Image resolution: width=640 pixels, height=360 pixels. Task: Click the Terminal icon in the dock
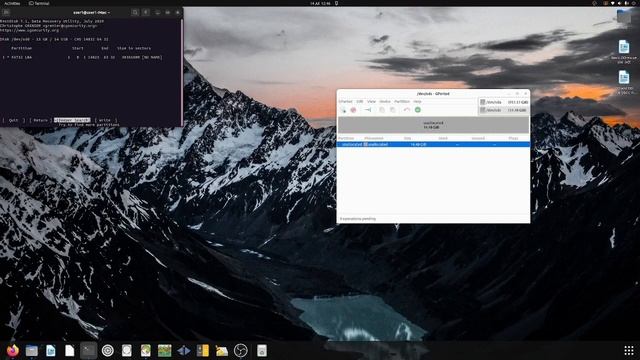point(89,351)
